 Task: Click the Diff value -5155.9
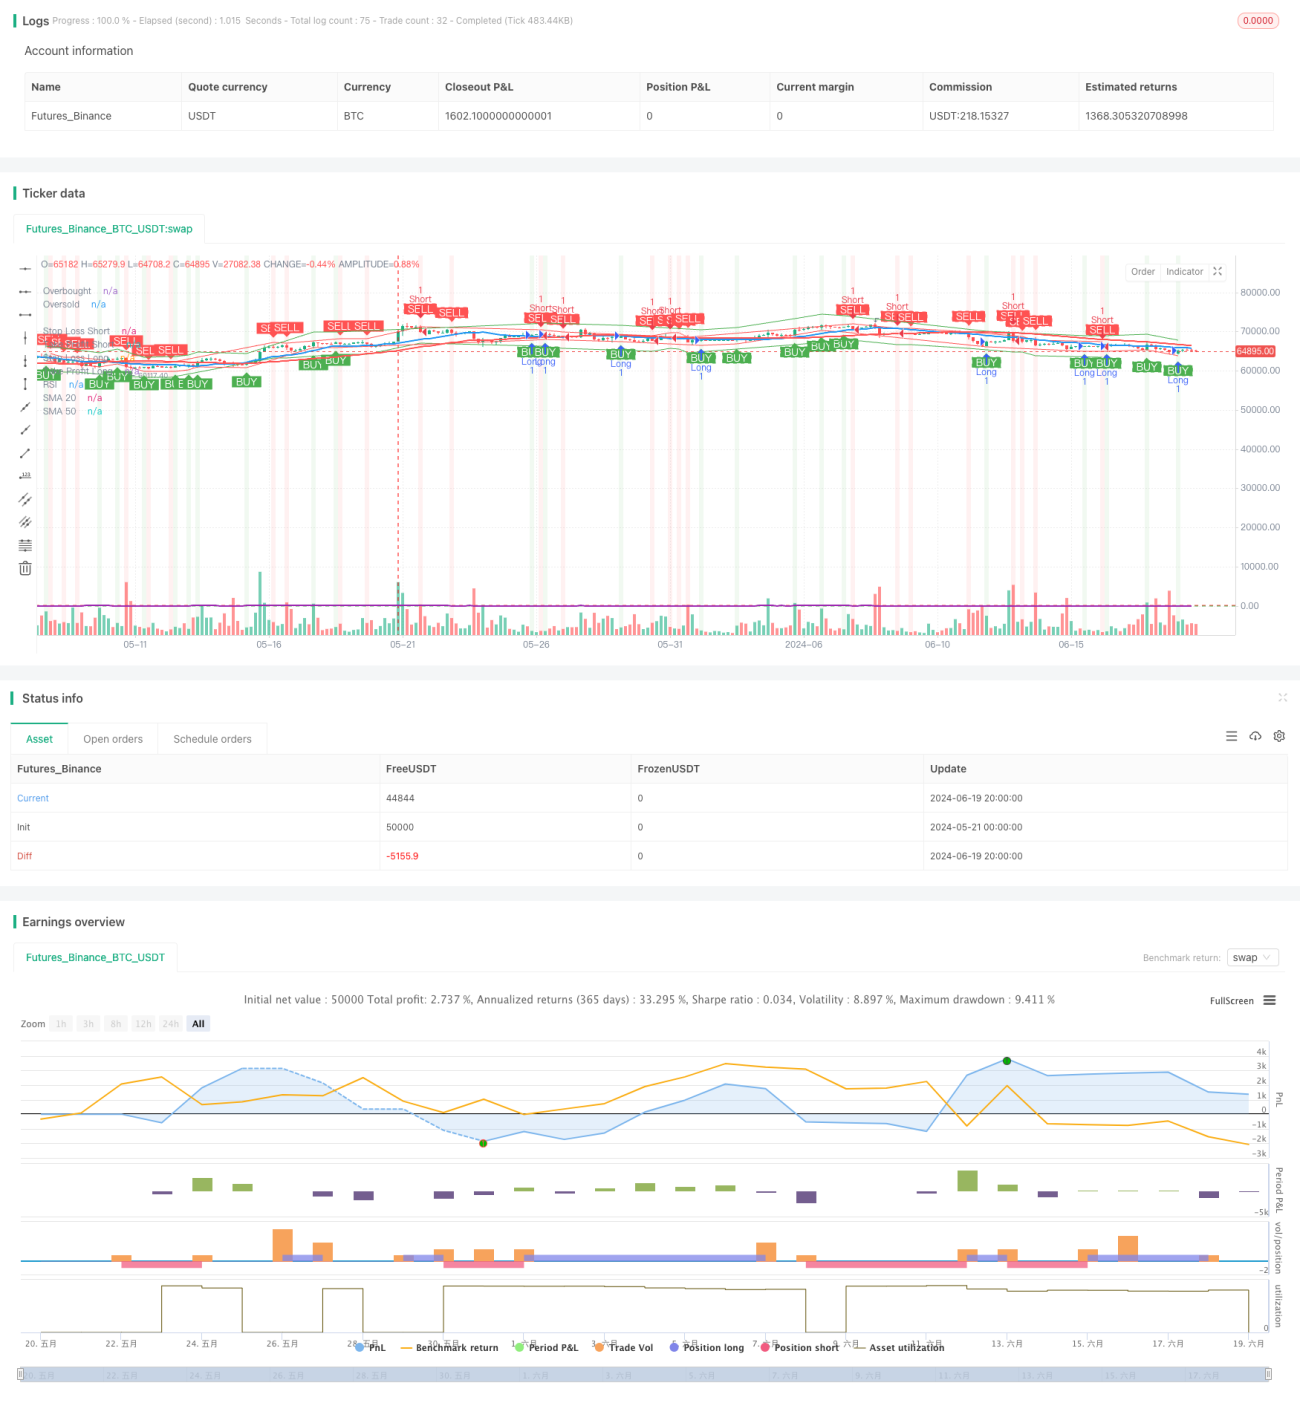click(402, 856)
